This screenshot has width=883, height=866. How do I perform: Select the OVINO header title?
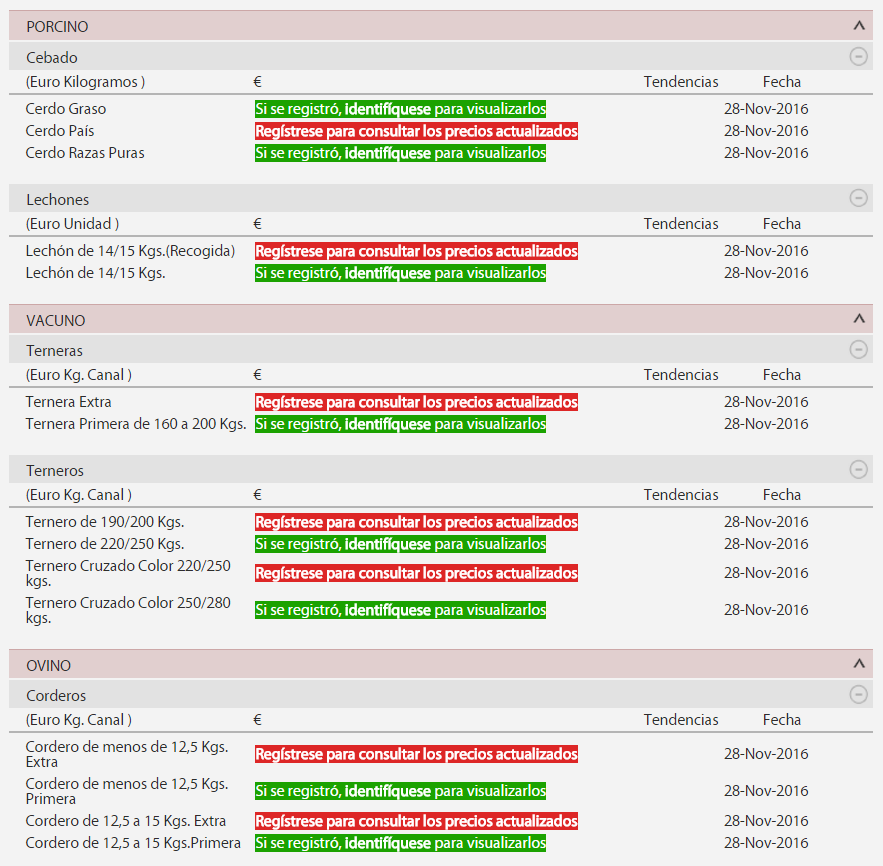point(49,665)
